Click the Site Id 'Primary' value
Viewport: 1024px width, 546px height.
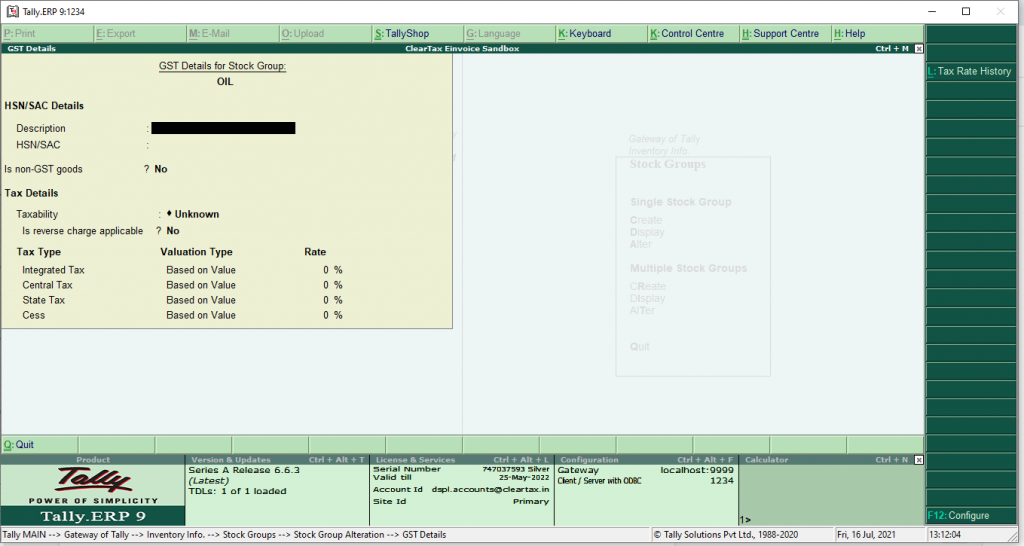(531, 502)
